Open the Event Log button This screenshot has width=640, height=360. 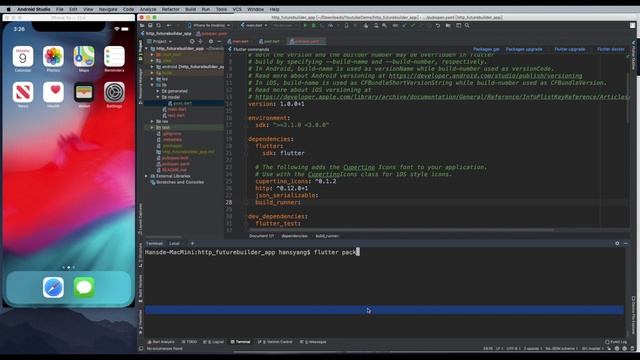(x=616, y=342)
